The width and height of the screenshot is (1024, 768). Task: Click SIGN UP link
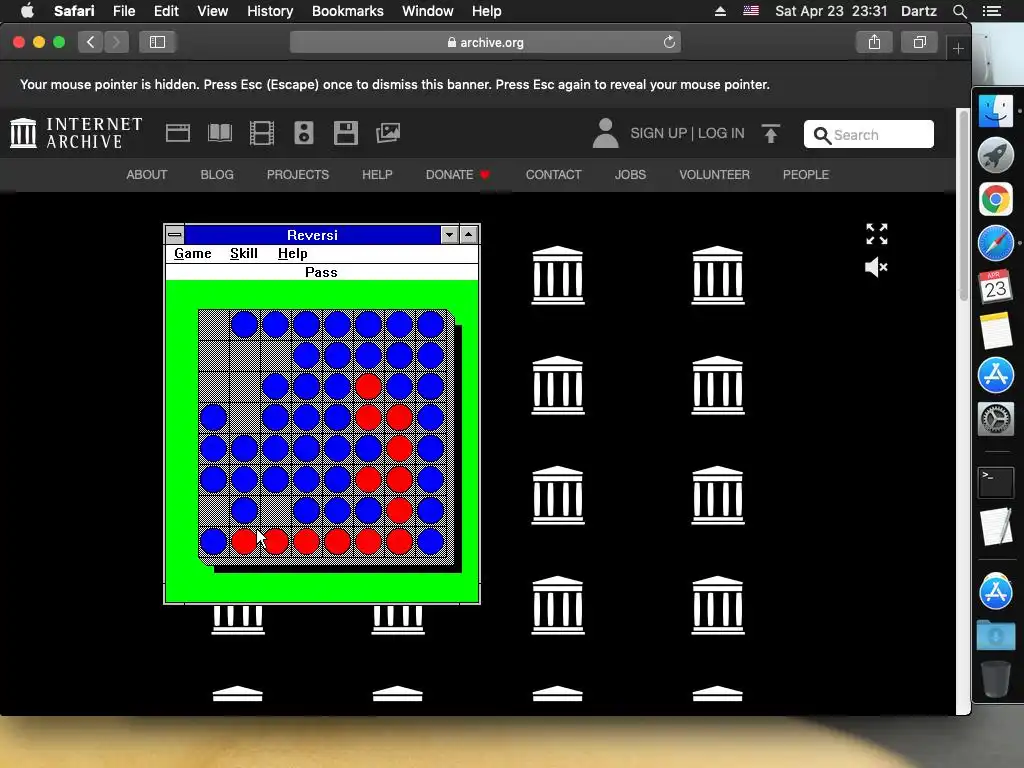[x=658, y=133]
